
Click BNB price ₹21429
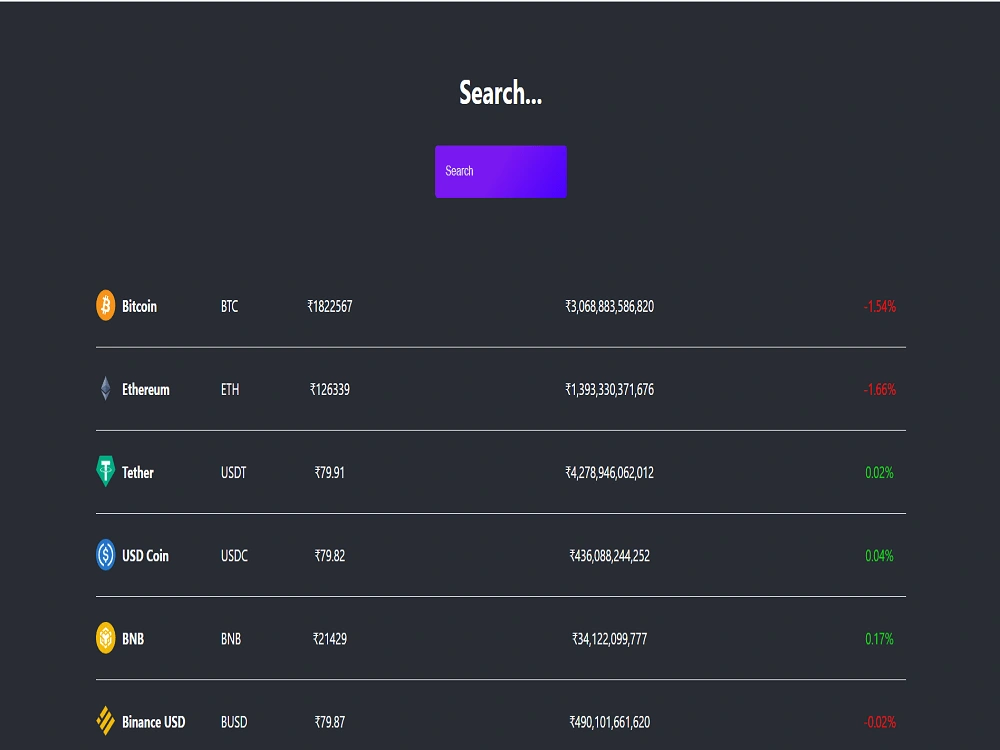[x=330, y=639]
